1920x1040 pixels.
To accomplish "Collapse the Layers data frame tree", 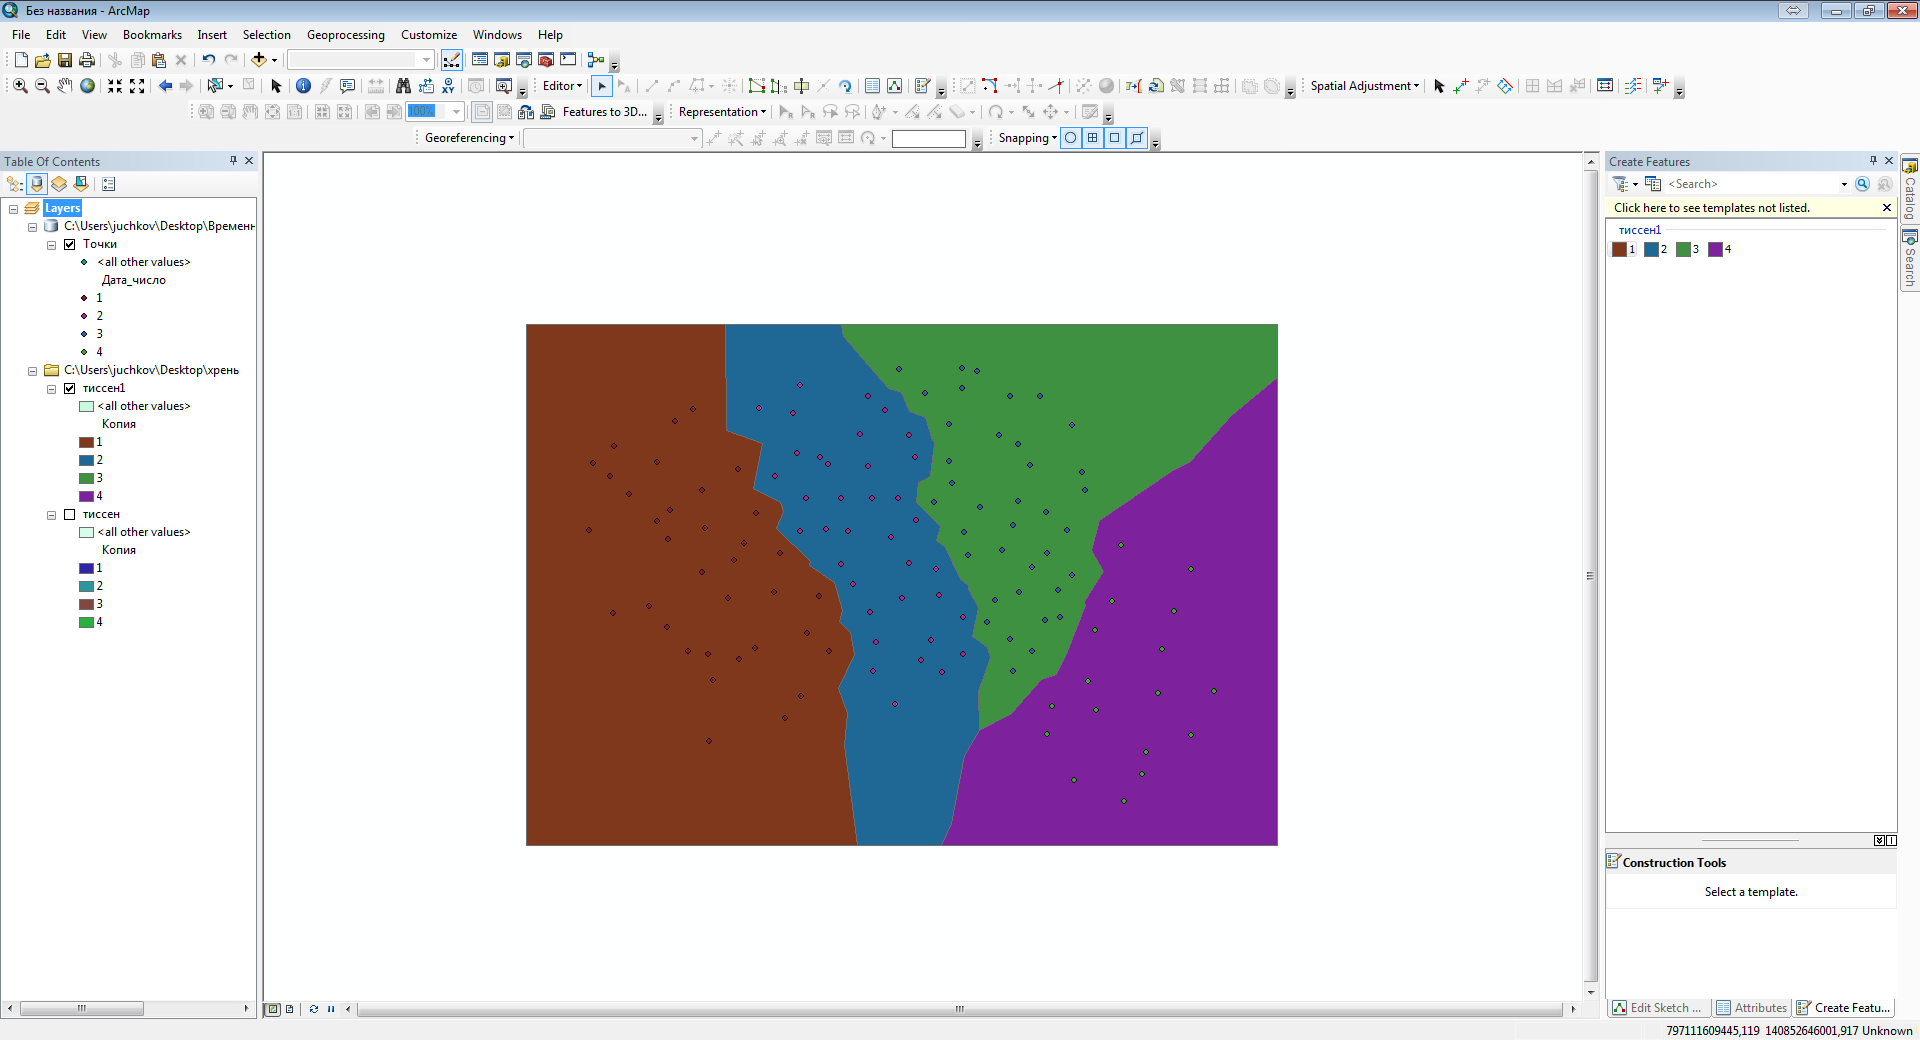I will pyautogui.click(x=14, y=209).
